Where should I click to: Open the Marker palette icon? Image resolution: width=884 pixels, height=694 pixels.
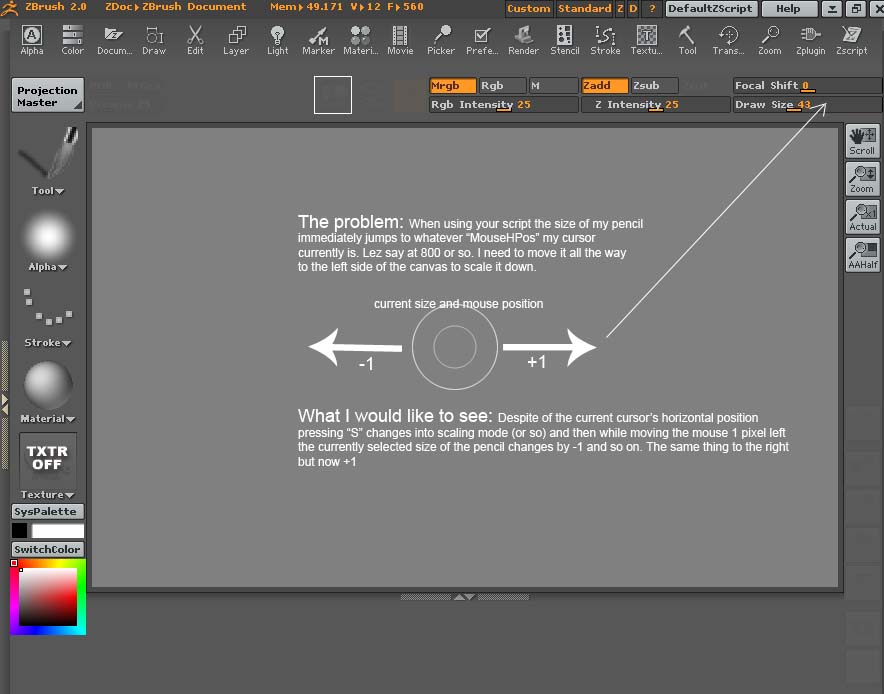coord(318,40)
